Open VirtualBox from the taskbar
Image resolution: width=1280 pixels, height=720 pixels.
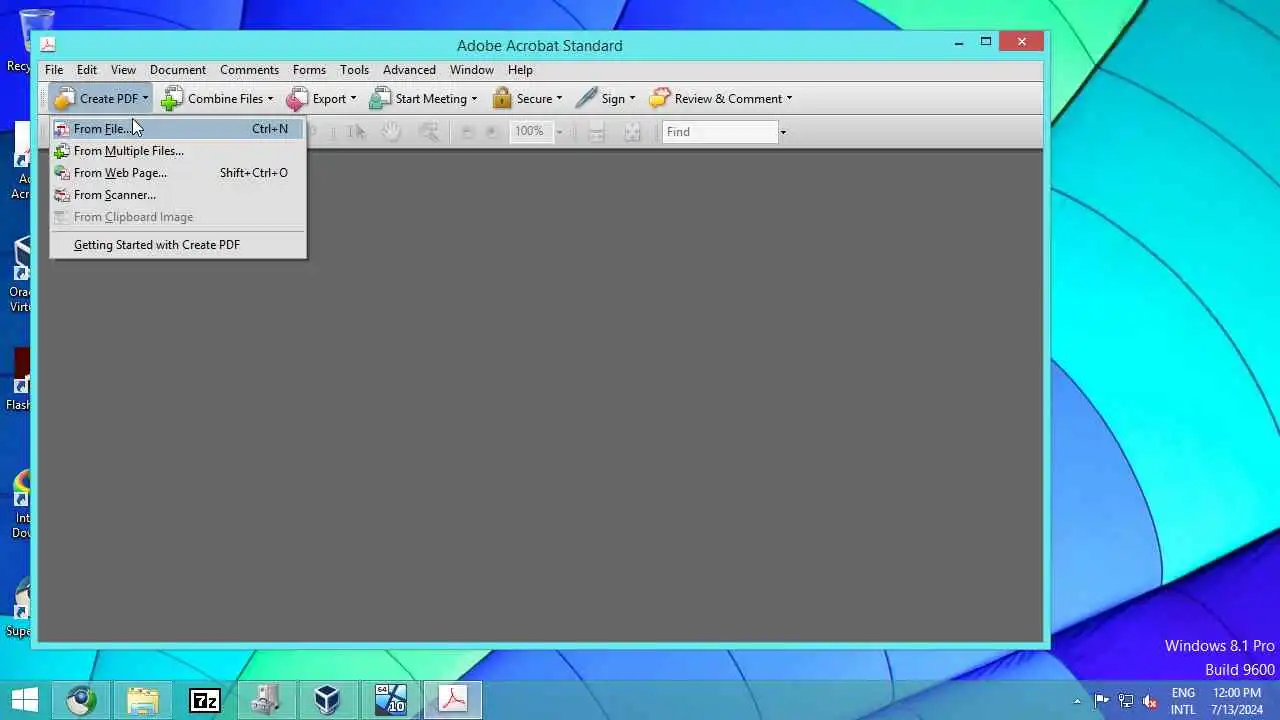(x=327, y=701)
